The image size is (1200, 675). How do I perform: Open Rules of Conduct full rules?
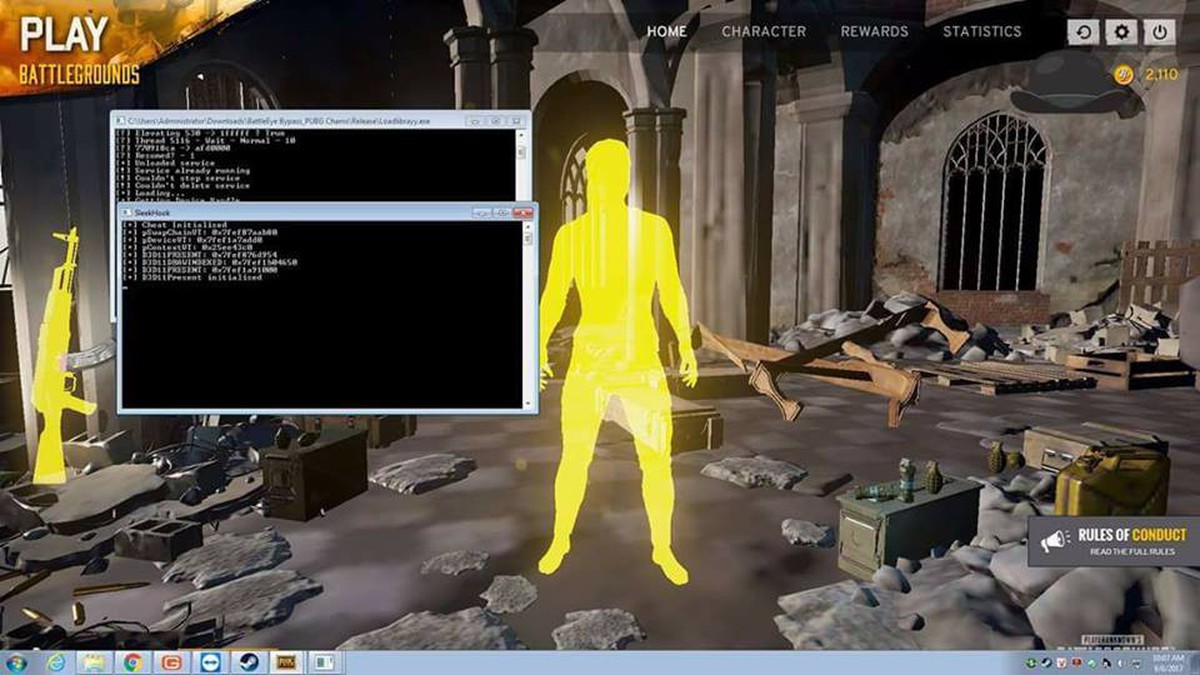(x=1115, y=542)
